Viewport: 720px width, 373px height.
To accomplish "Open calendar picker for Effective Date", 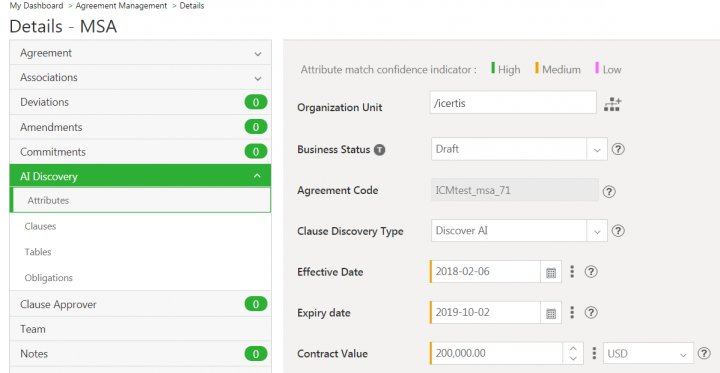I will click(551, 272).
